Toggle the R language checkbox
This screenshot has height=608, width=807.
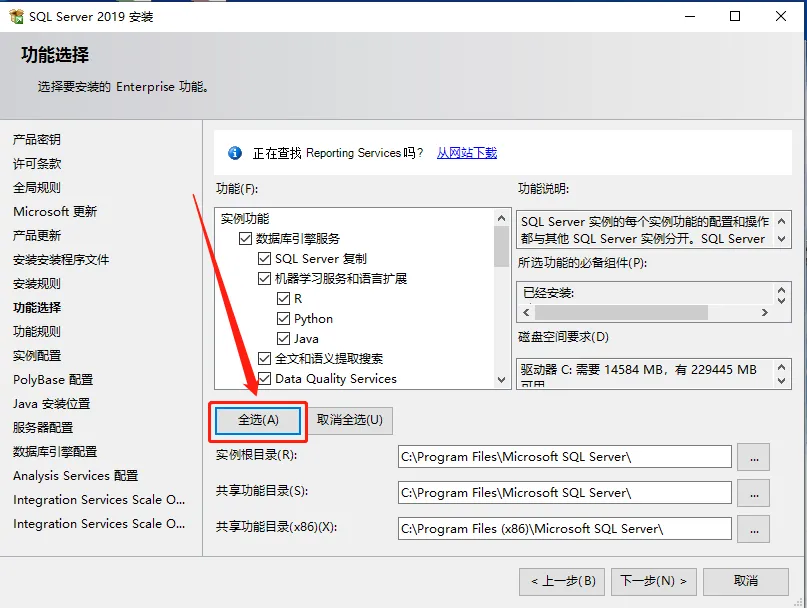[x=284, y=299]
